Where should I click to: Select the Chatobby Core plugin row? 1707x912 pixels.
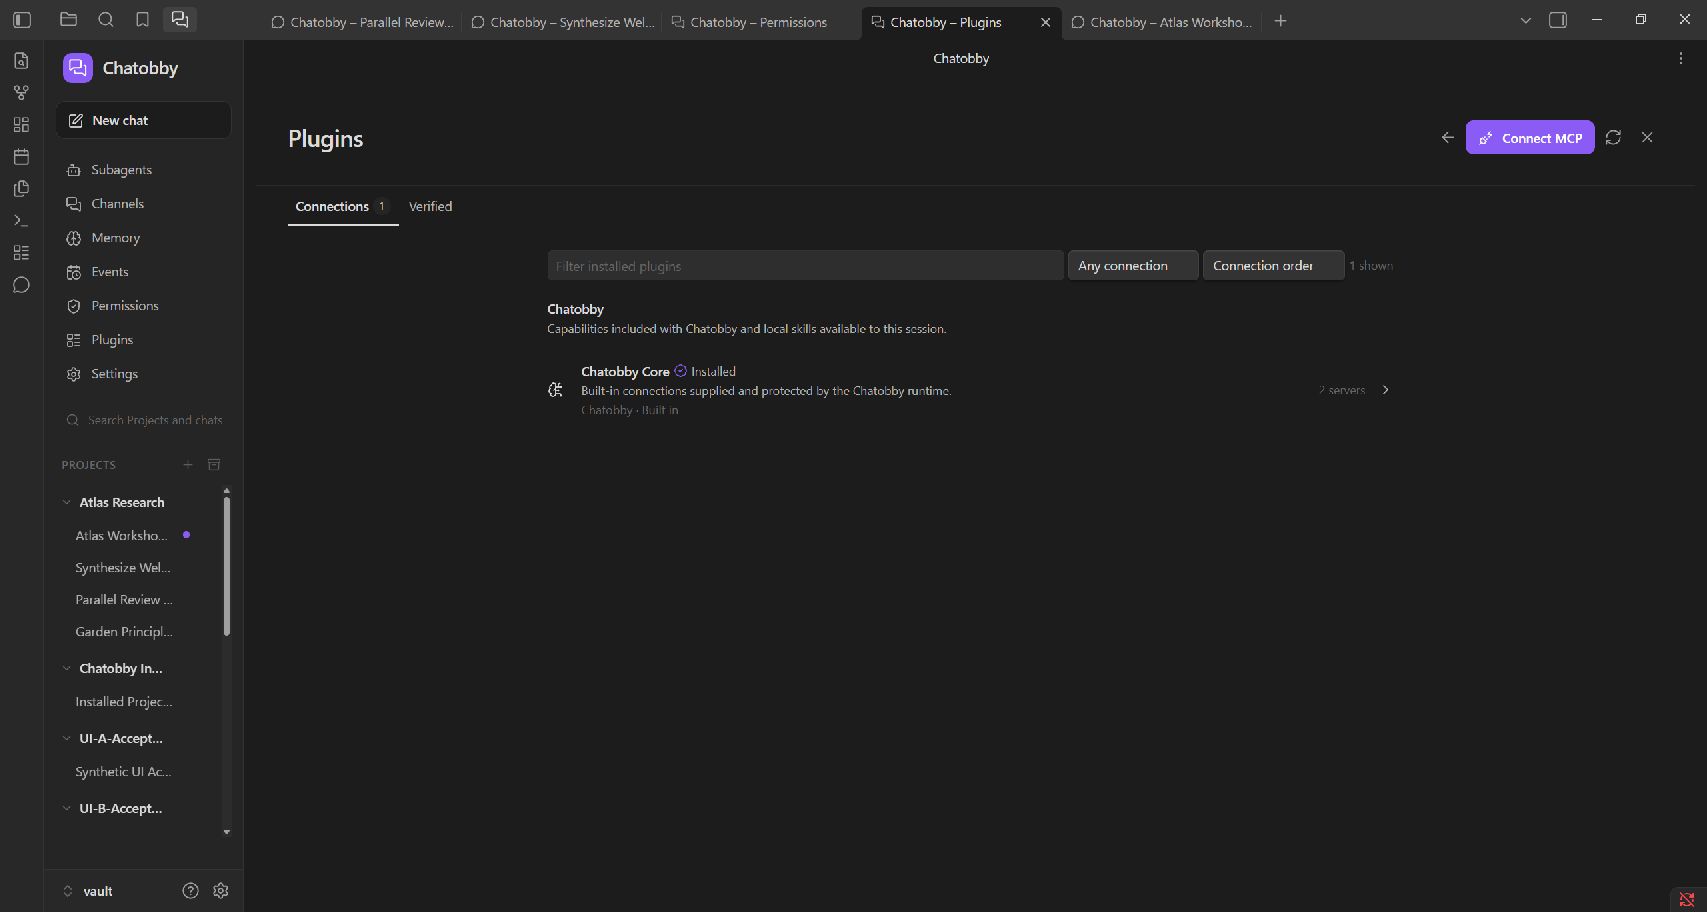click(x=970, y=390)
